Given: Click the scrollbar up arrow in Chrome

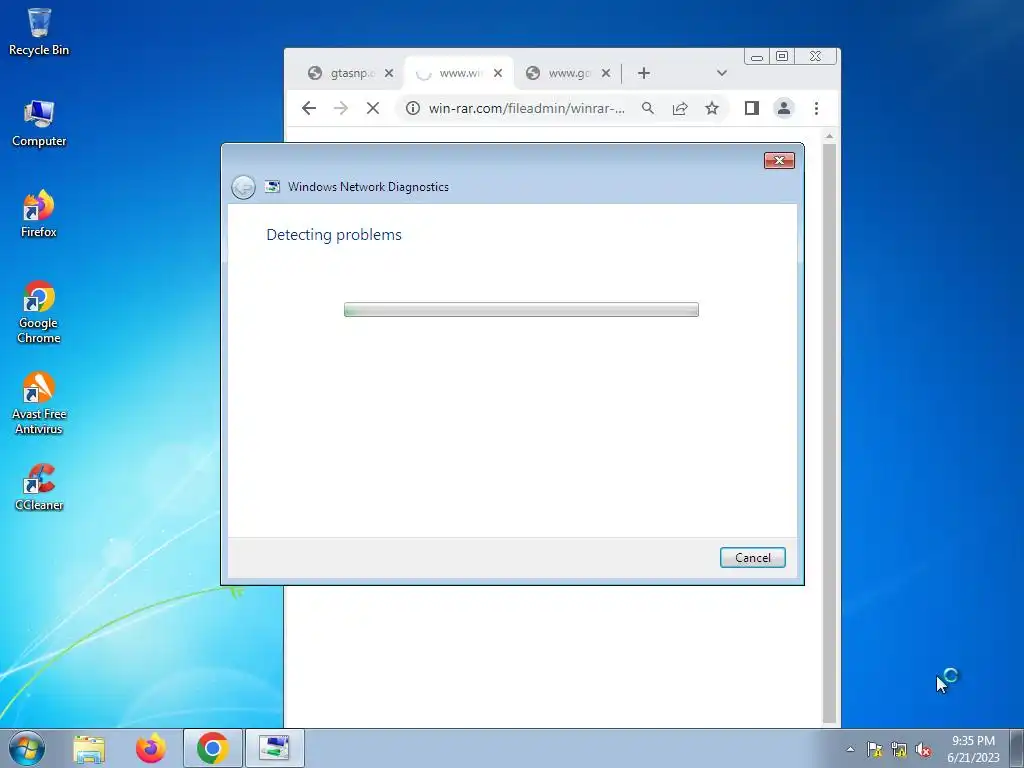Looking at the screenshot, I should pos(829,136).
